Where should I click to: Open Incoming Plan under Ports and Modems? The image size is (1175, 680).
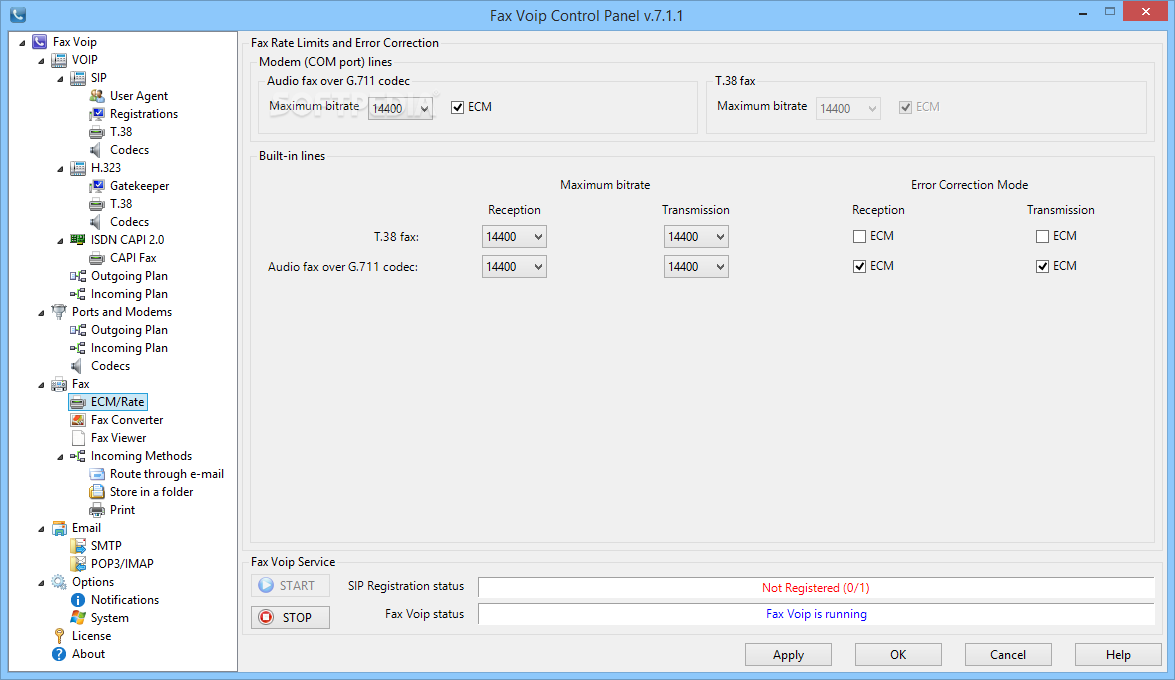point(129,348)
